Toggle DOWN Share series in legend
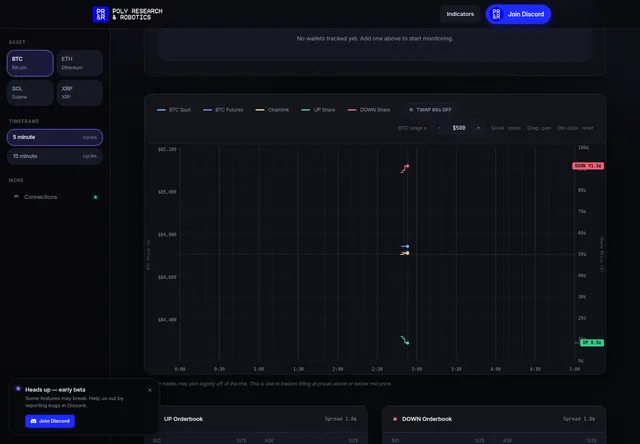 pos(369,110)
